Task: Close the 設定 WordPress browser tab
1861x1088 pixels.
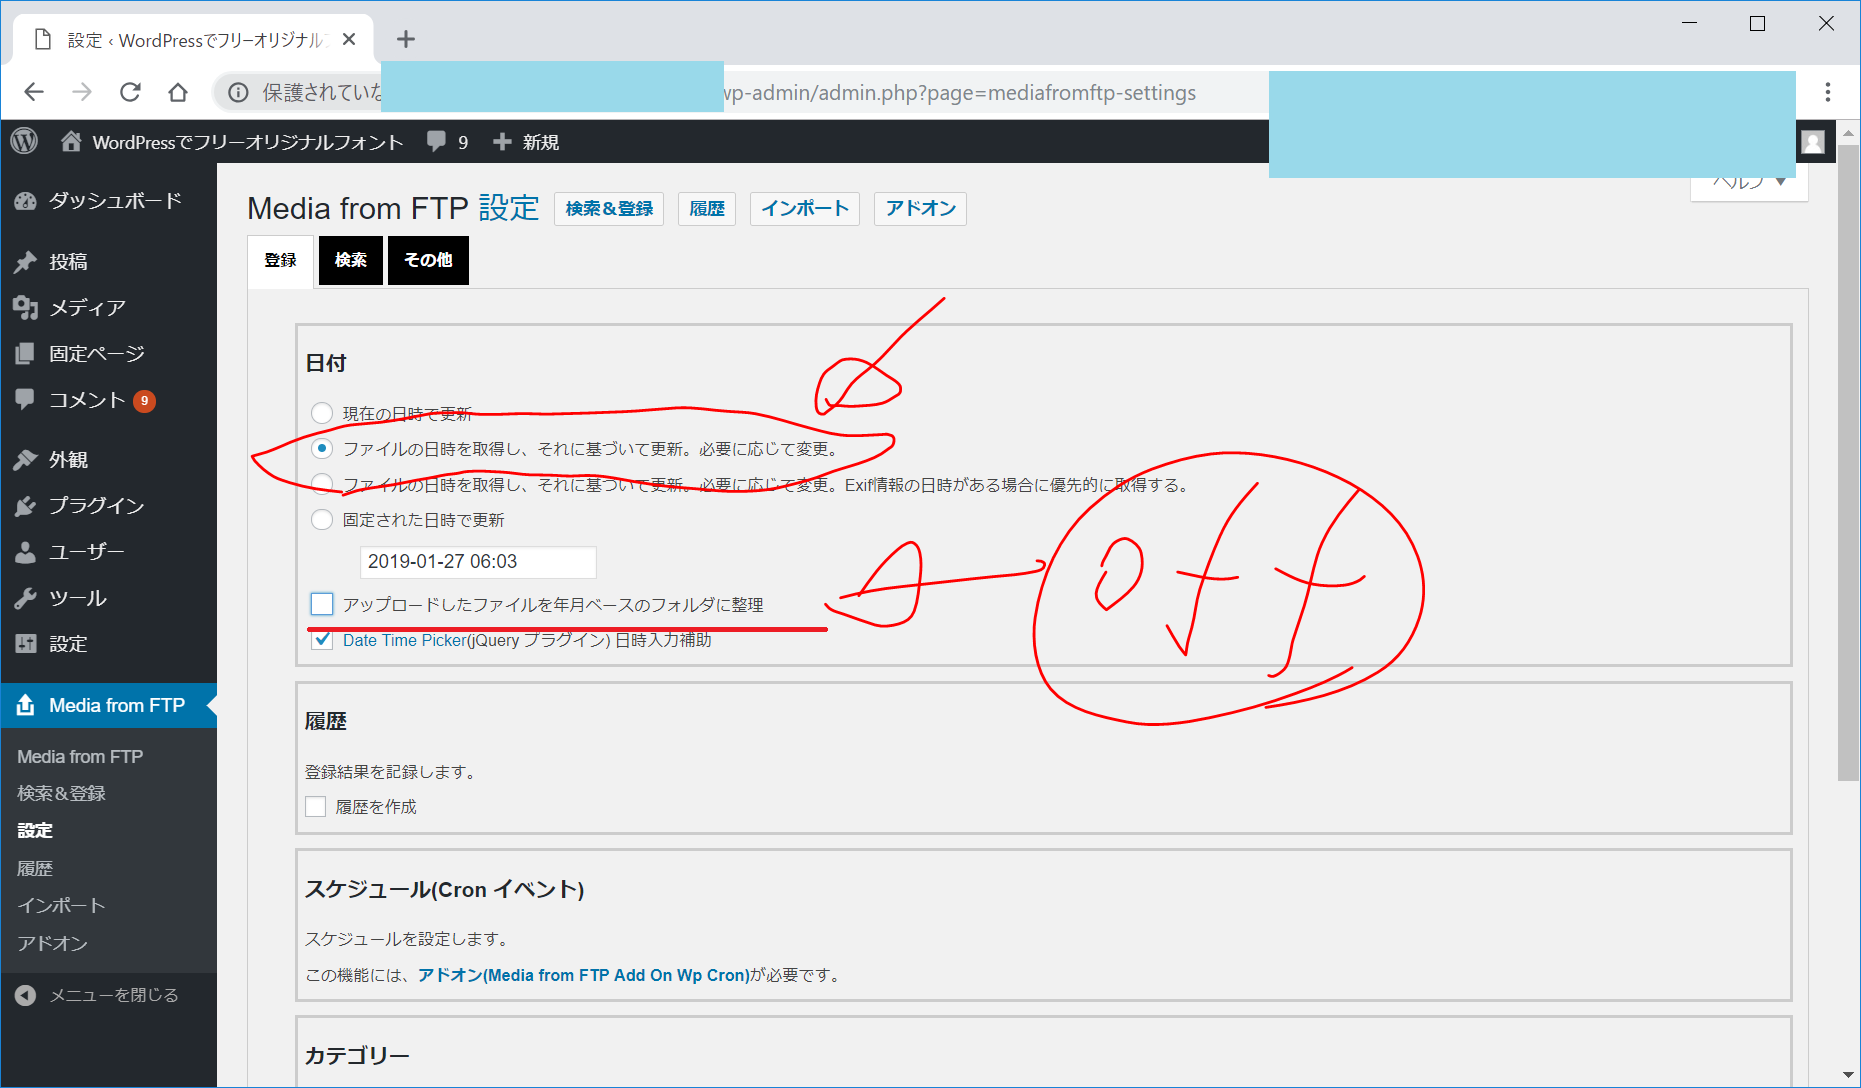Action: click(x=349, y=39)
